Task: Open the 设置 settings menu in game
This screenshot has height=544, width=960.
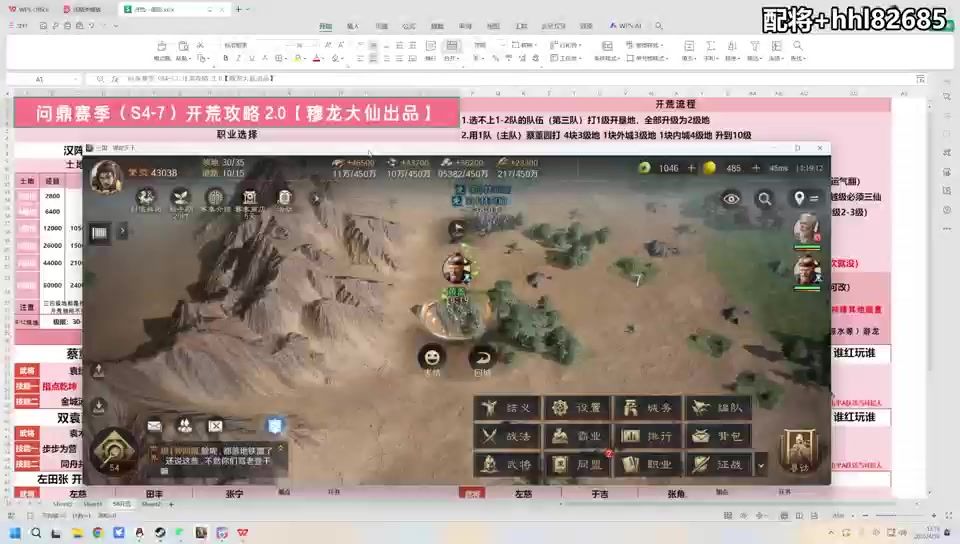Action: point(576,408)
